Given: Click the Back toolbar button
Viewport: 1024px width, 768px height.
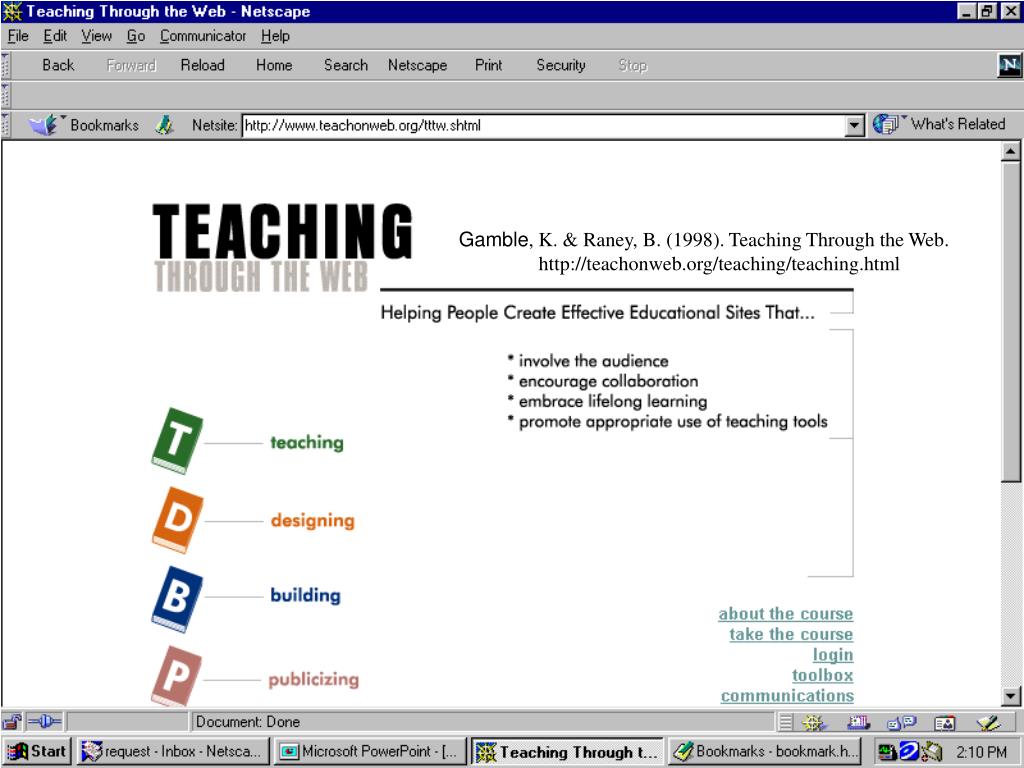Looking at the screenshot, I should (58, 65).
